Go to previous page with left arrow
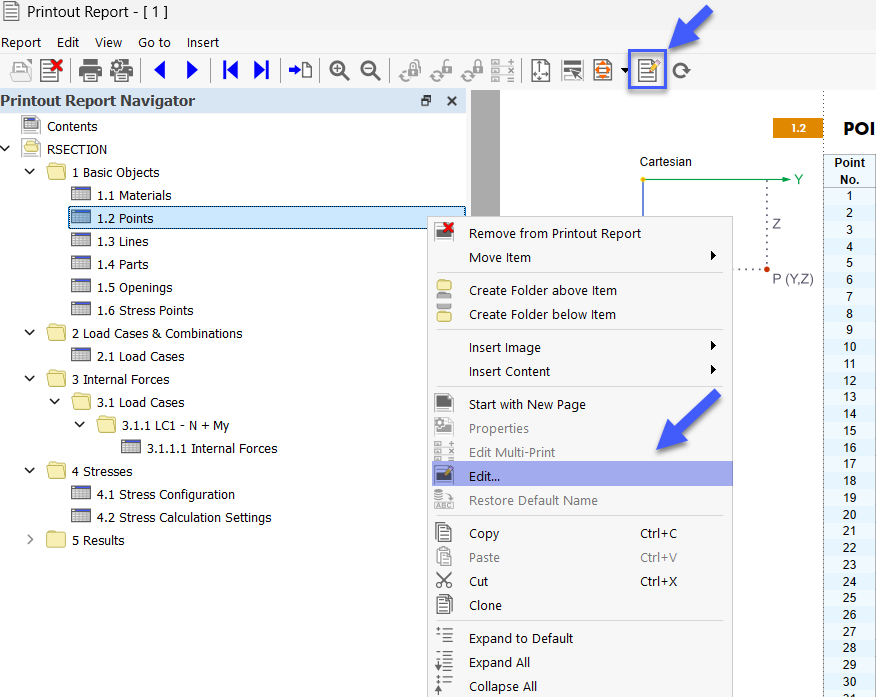This screenshot has height=697, width=876. point(160,70)
